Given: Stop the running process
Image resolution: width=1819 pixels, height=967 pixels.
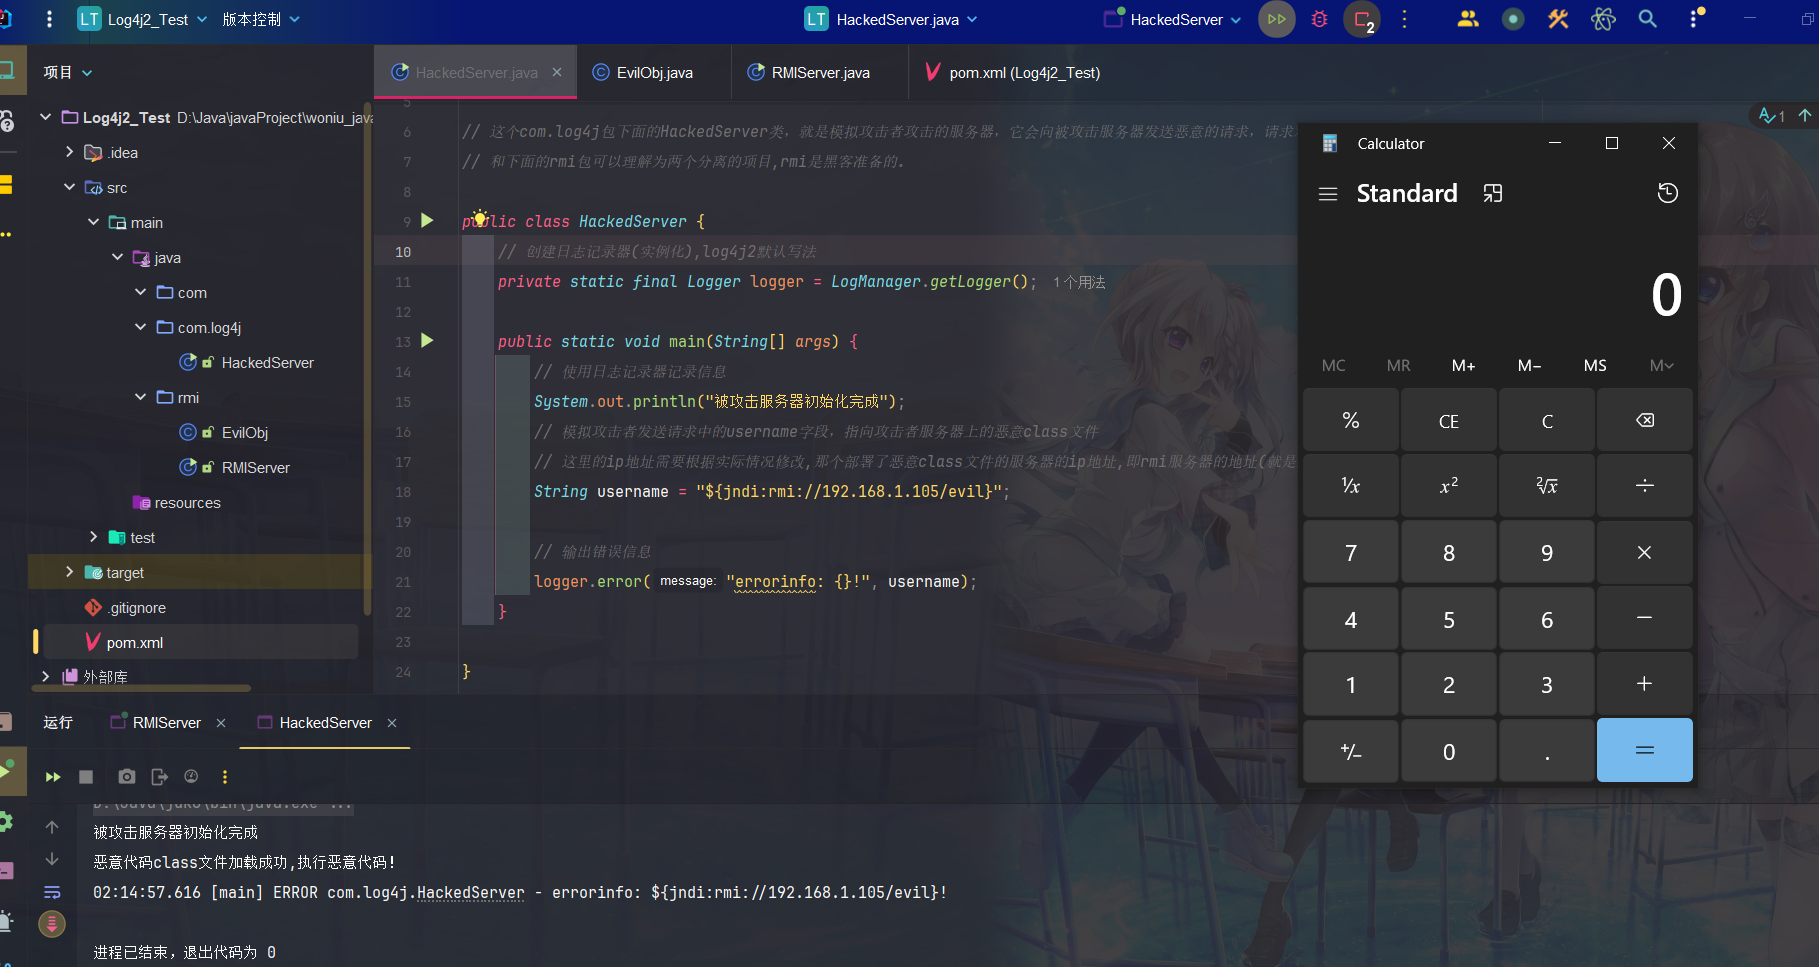Looking at the screenshot, I should pyautogui.click(x=86, y=777).
